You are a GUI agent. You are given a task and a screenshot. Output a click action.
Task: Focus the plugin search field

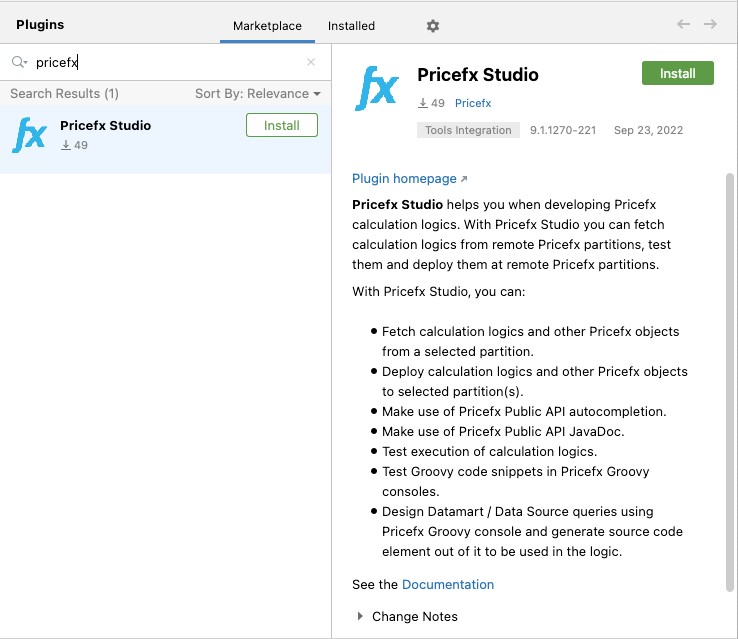(167, 62)
